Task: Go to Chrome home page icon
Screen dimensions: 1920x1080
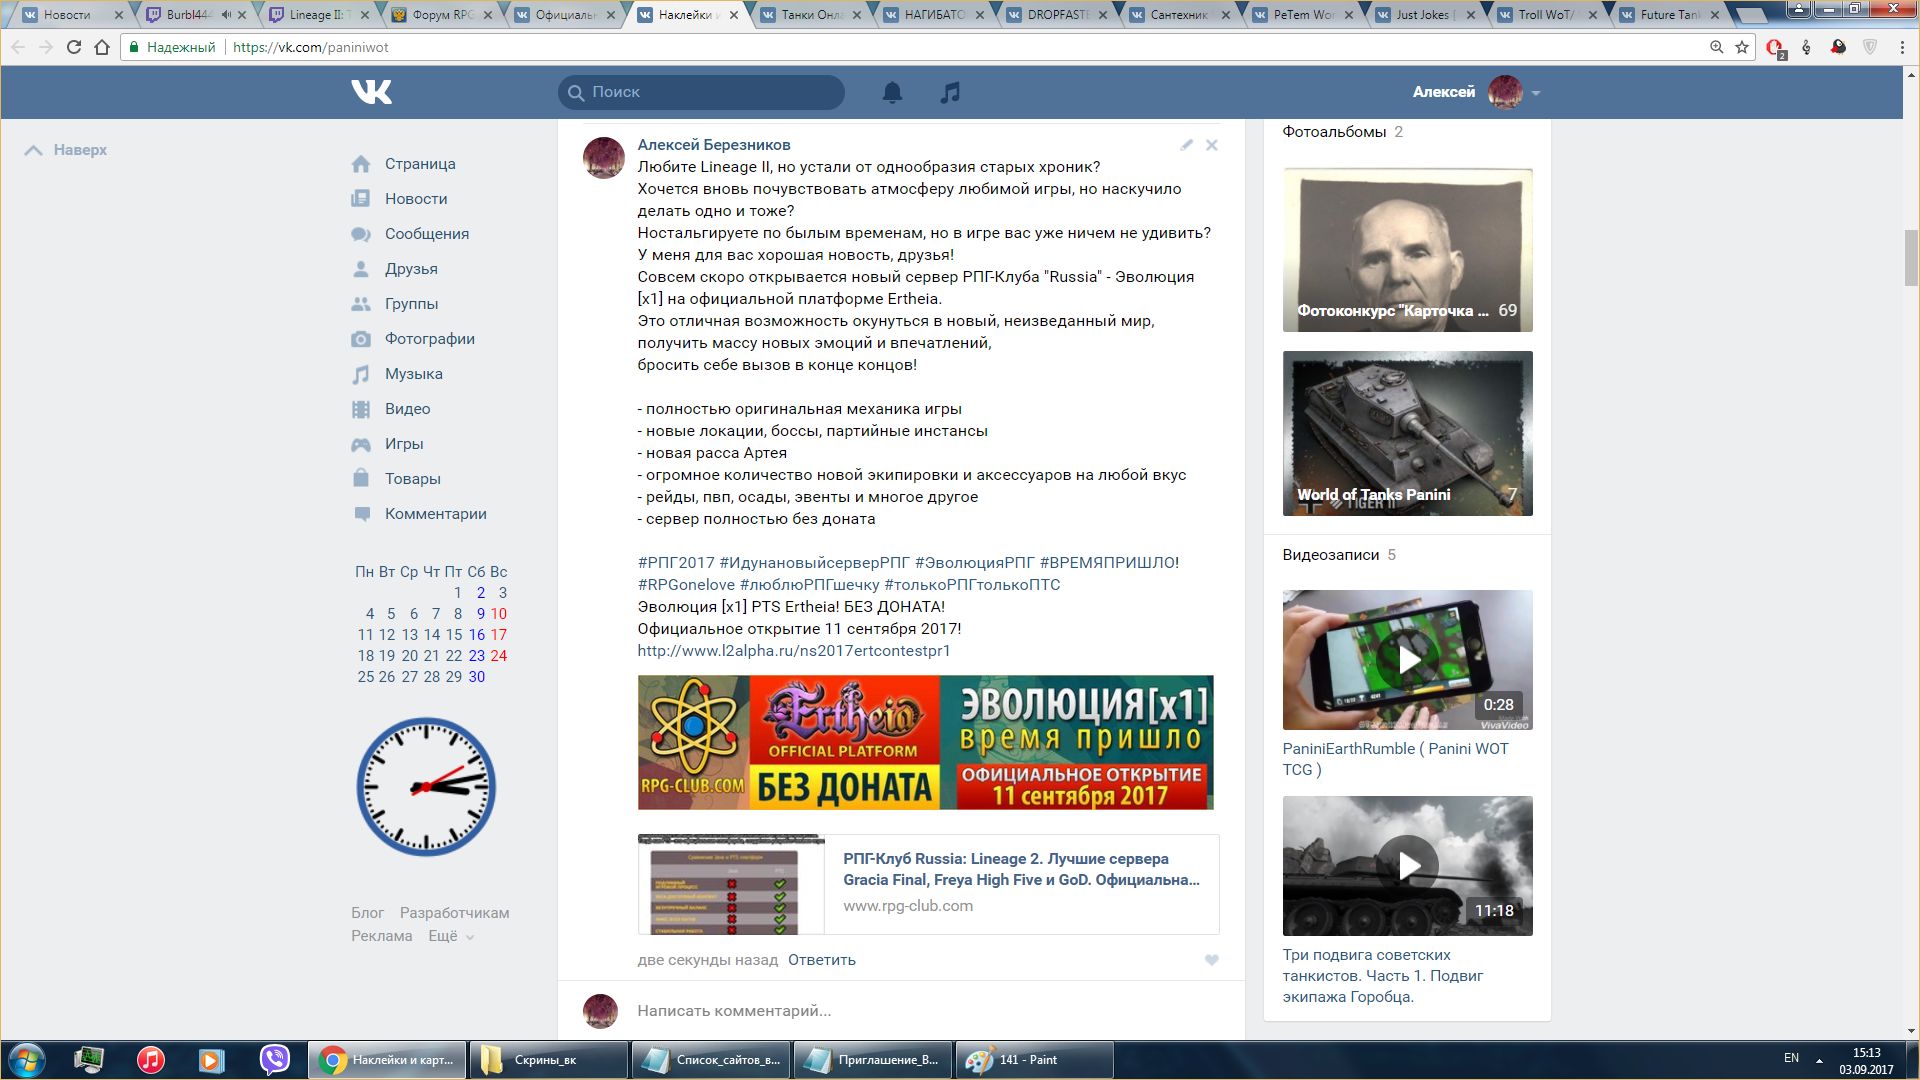Action: pos(101,47)
